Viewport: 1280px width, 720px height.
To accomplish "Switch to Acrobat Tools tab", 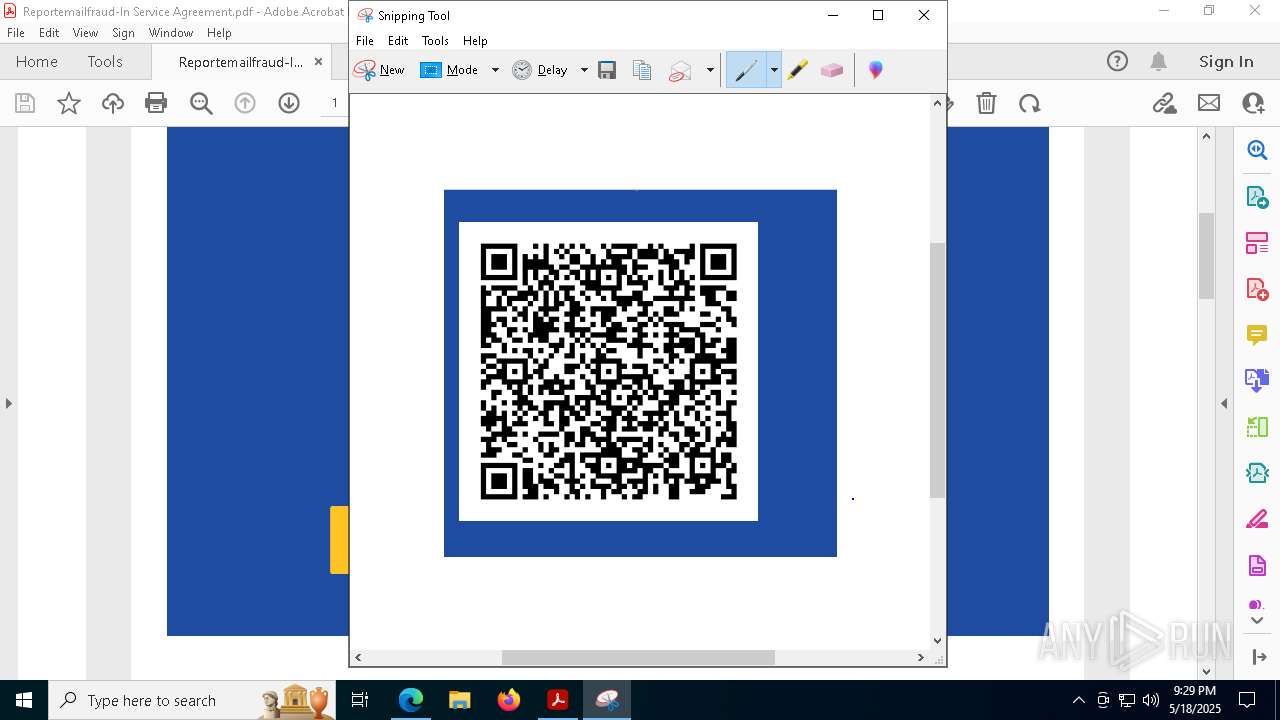I will pos(105,62).
